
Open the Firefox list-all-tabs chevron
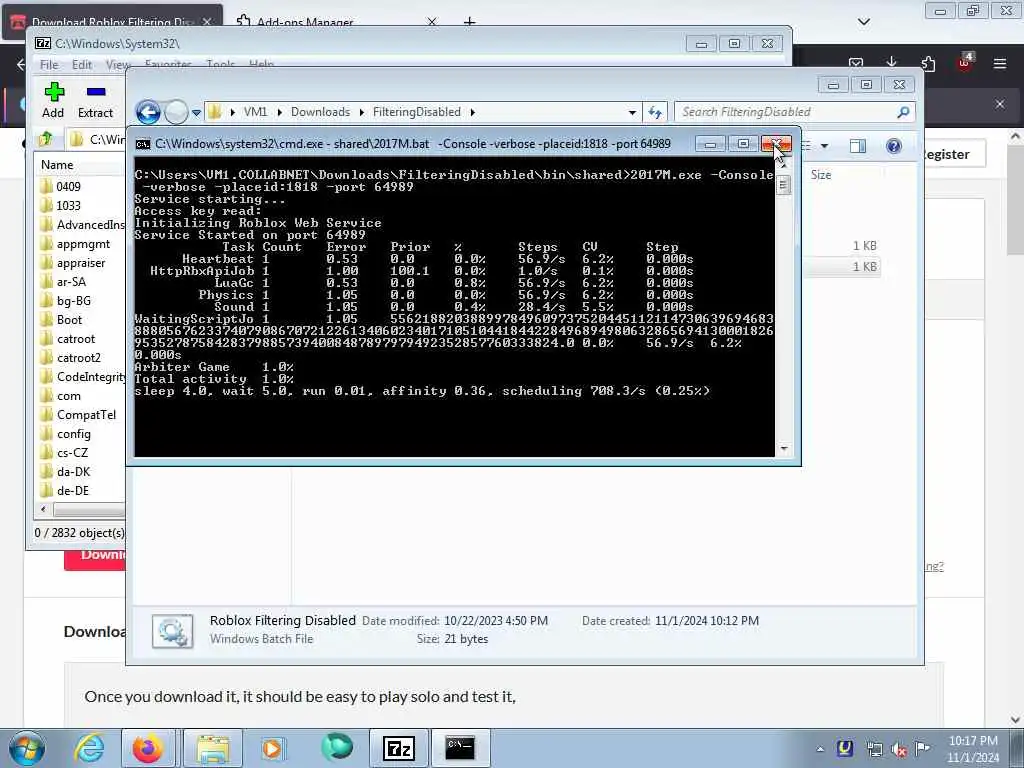[863, 22]
